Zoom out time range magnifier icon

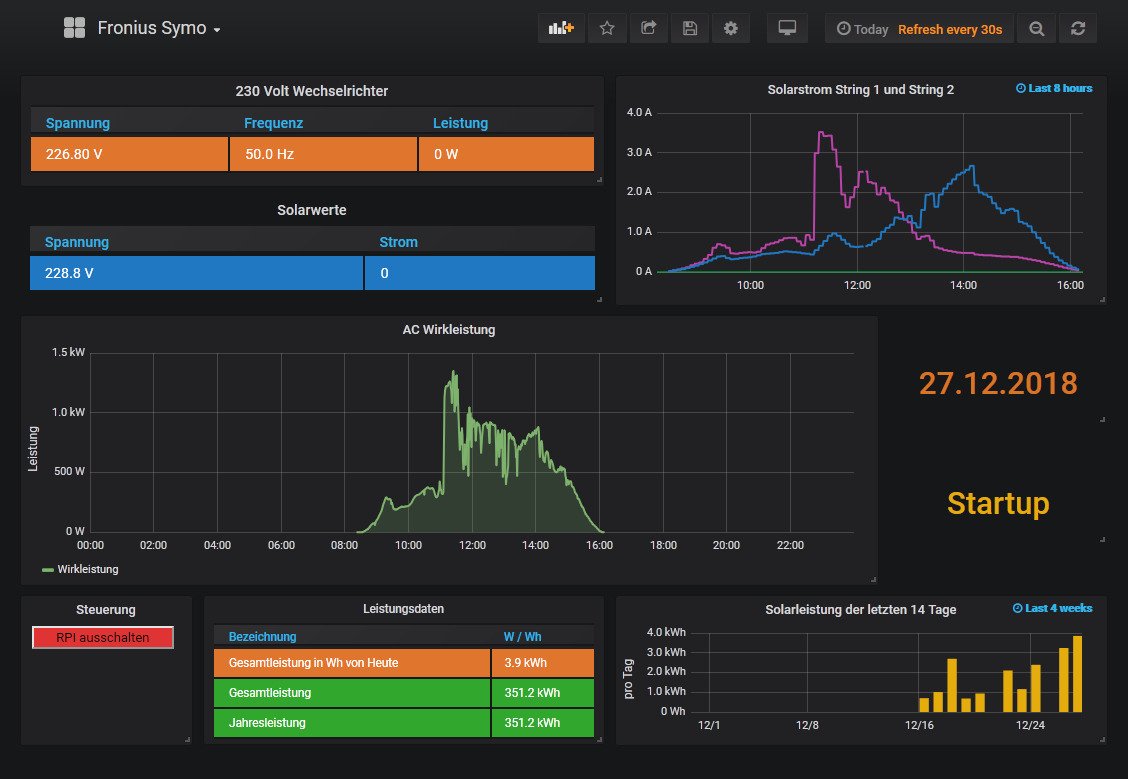(x=1036, y=29)
